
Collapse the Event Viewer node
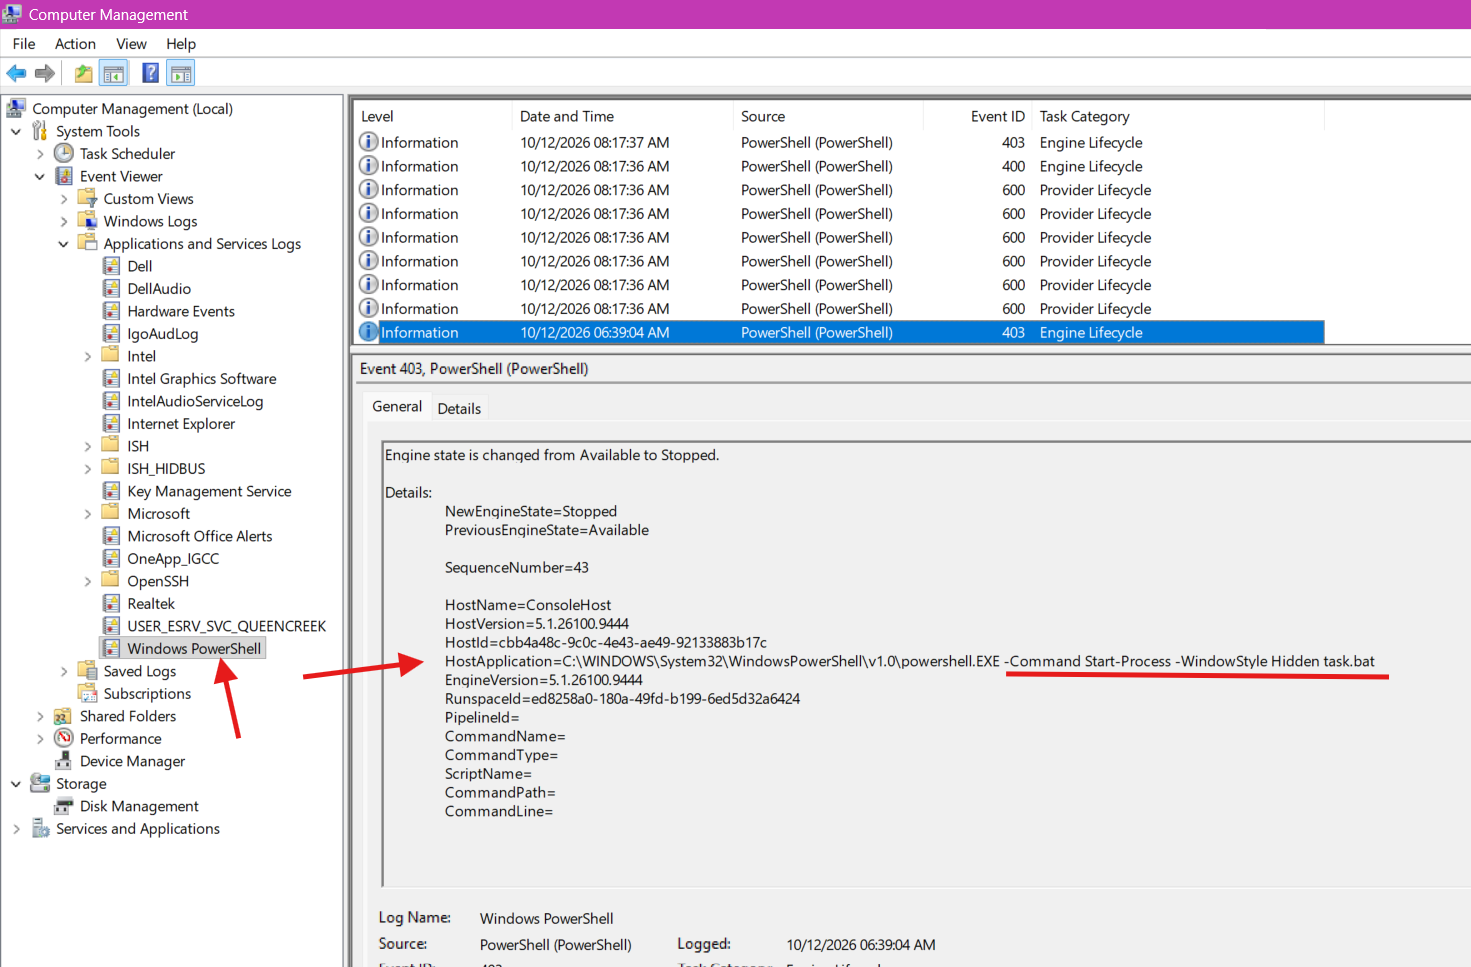point(40,176)
